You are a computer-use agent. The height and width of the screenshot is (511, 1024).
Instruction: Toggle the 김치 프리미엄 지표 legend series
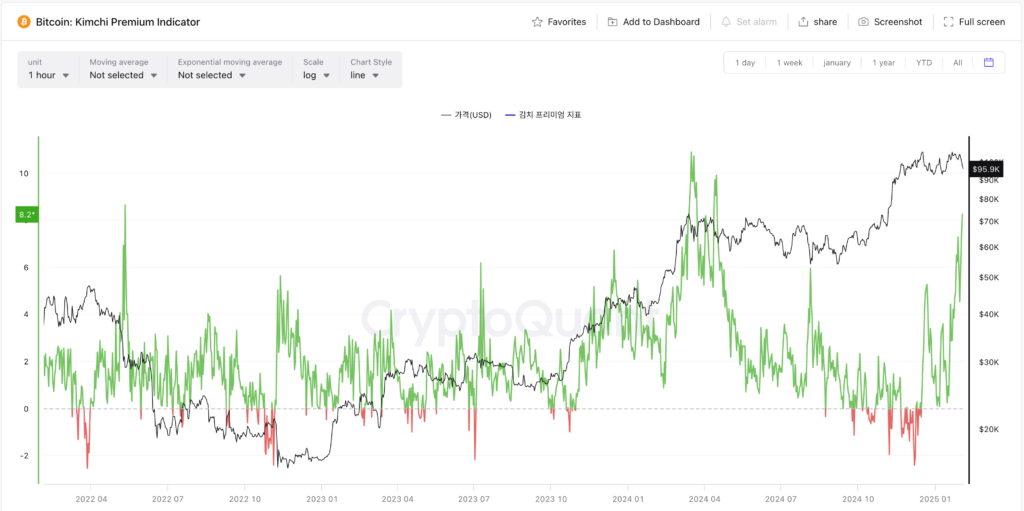[543, 115]
